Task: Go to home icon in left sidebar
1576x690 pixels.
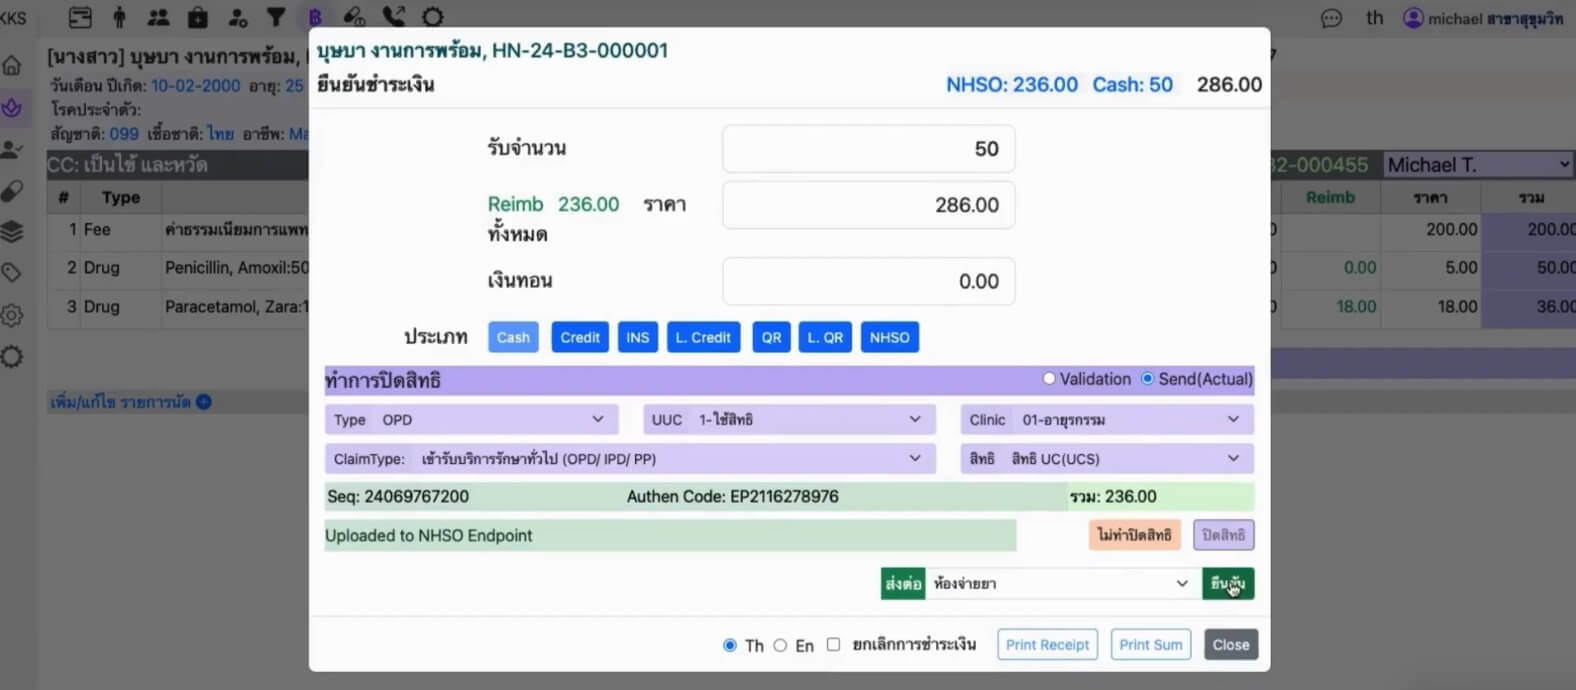Action: pos(12,66)
